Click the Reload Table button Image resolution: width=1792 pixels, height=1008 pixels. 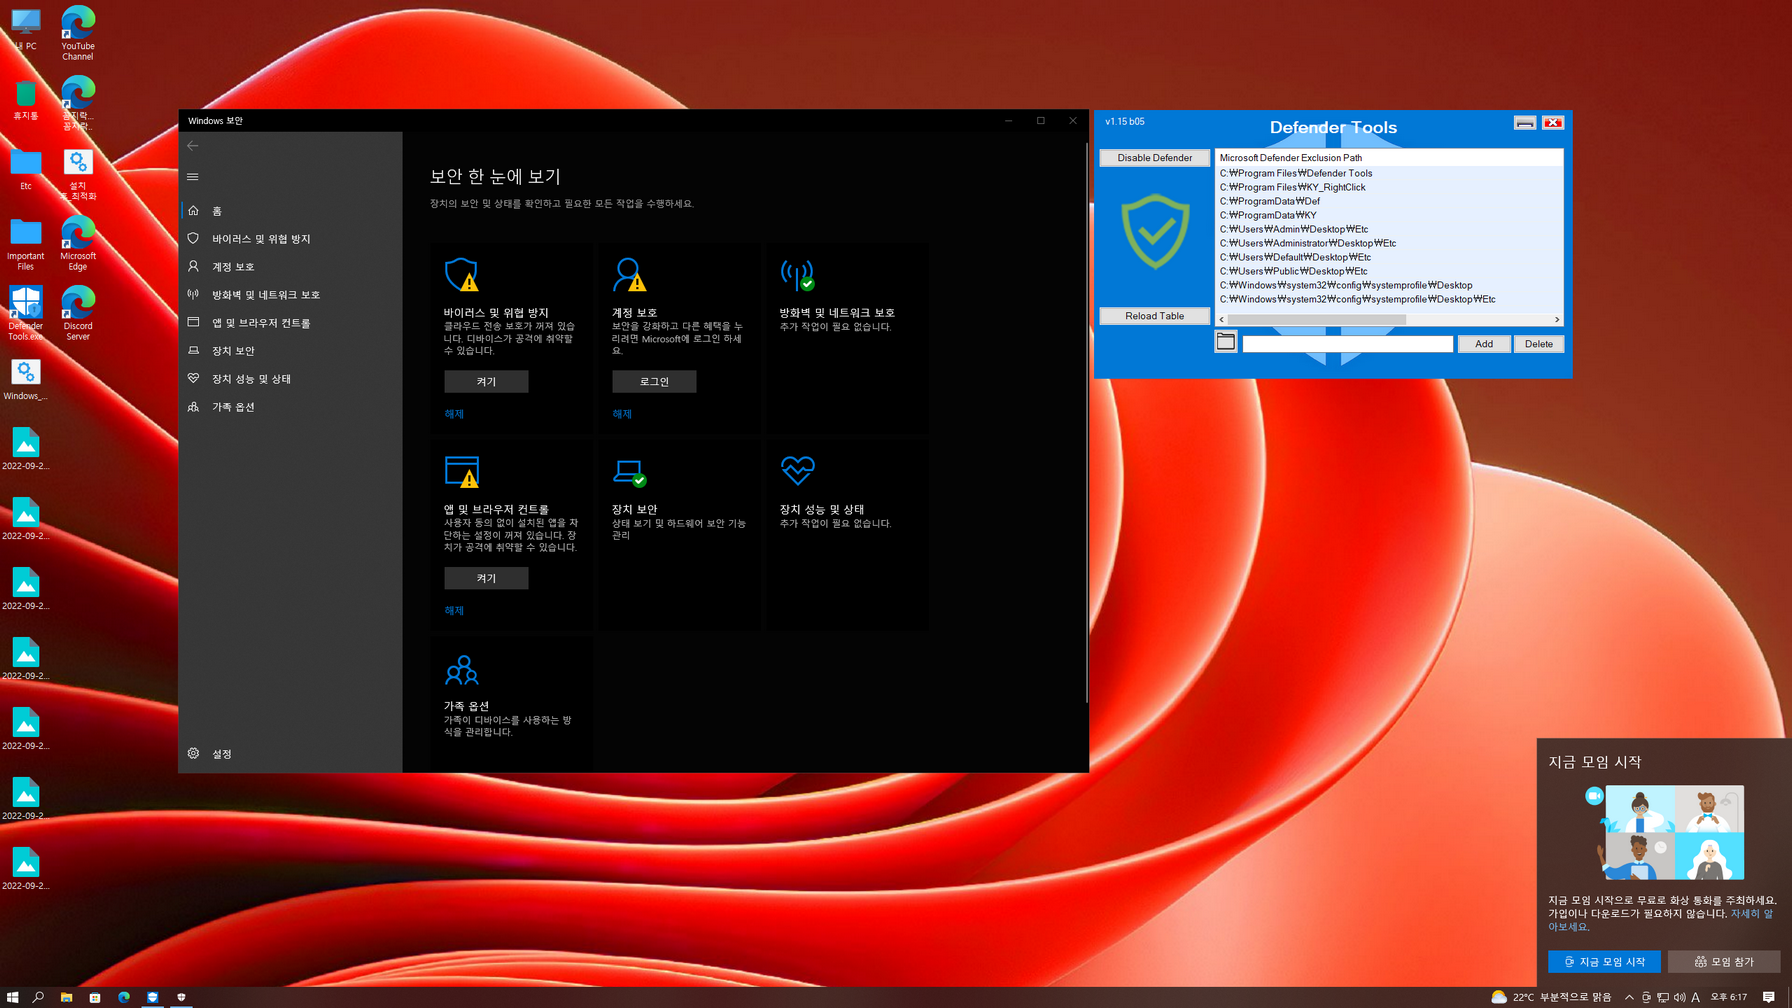[1155, 316]
